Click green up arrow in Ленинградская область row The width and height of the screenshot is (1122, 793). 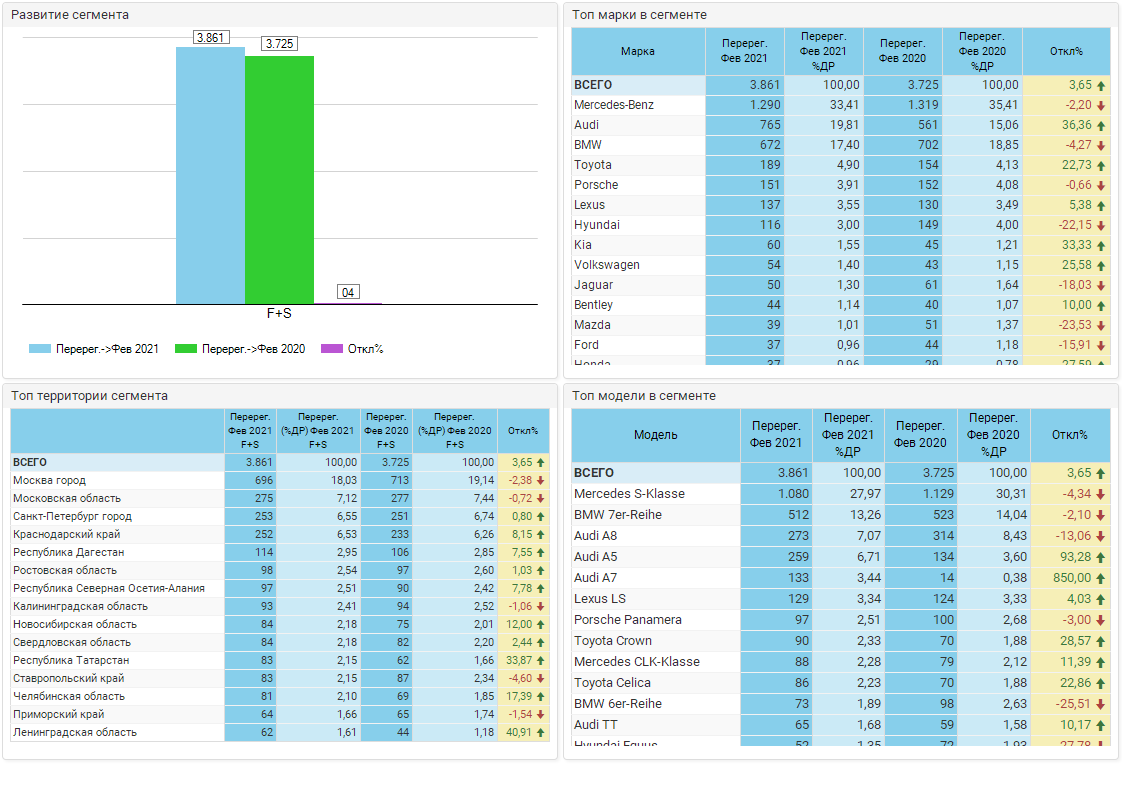[540, 733]
